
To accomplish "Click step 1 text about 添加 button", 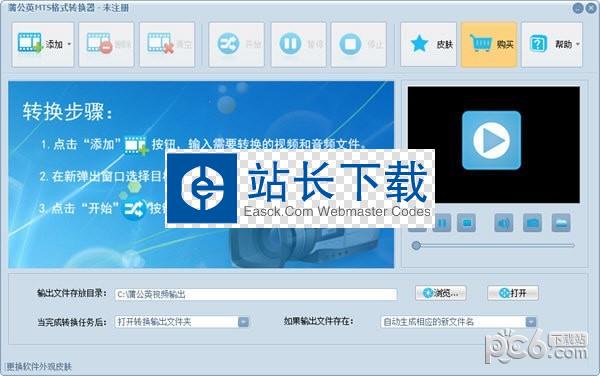I will [x=204, y=145].
